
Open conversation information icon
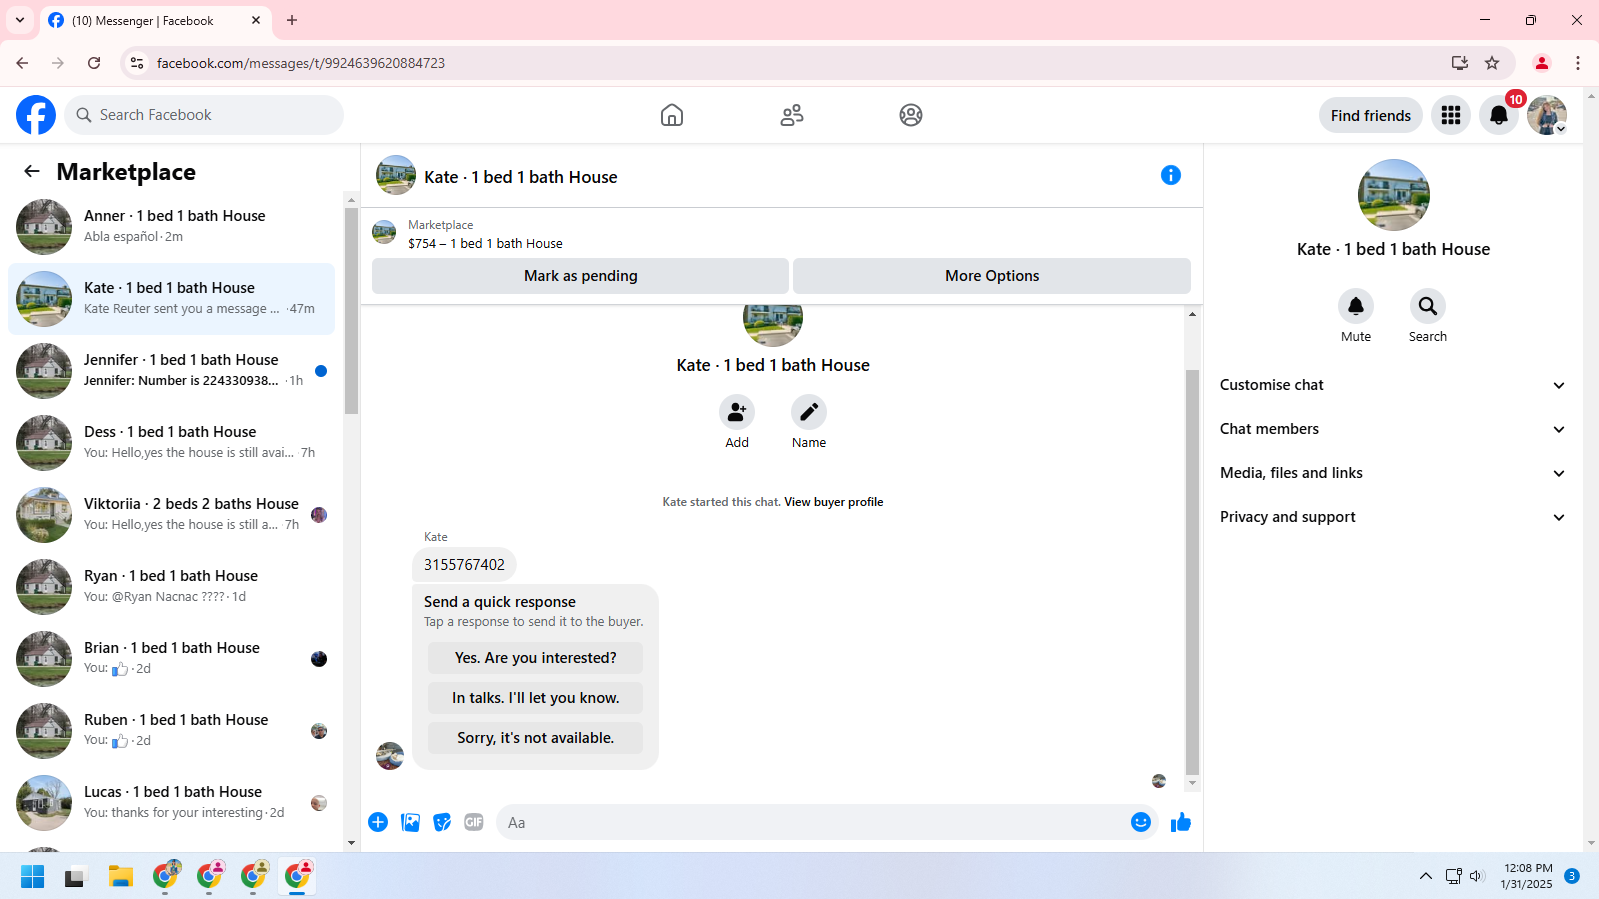pyautogui.click(x=1171, y=175)
